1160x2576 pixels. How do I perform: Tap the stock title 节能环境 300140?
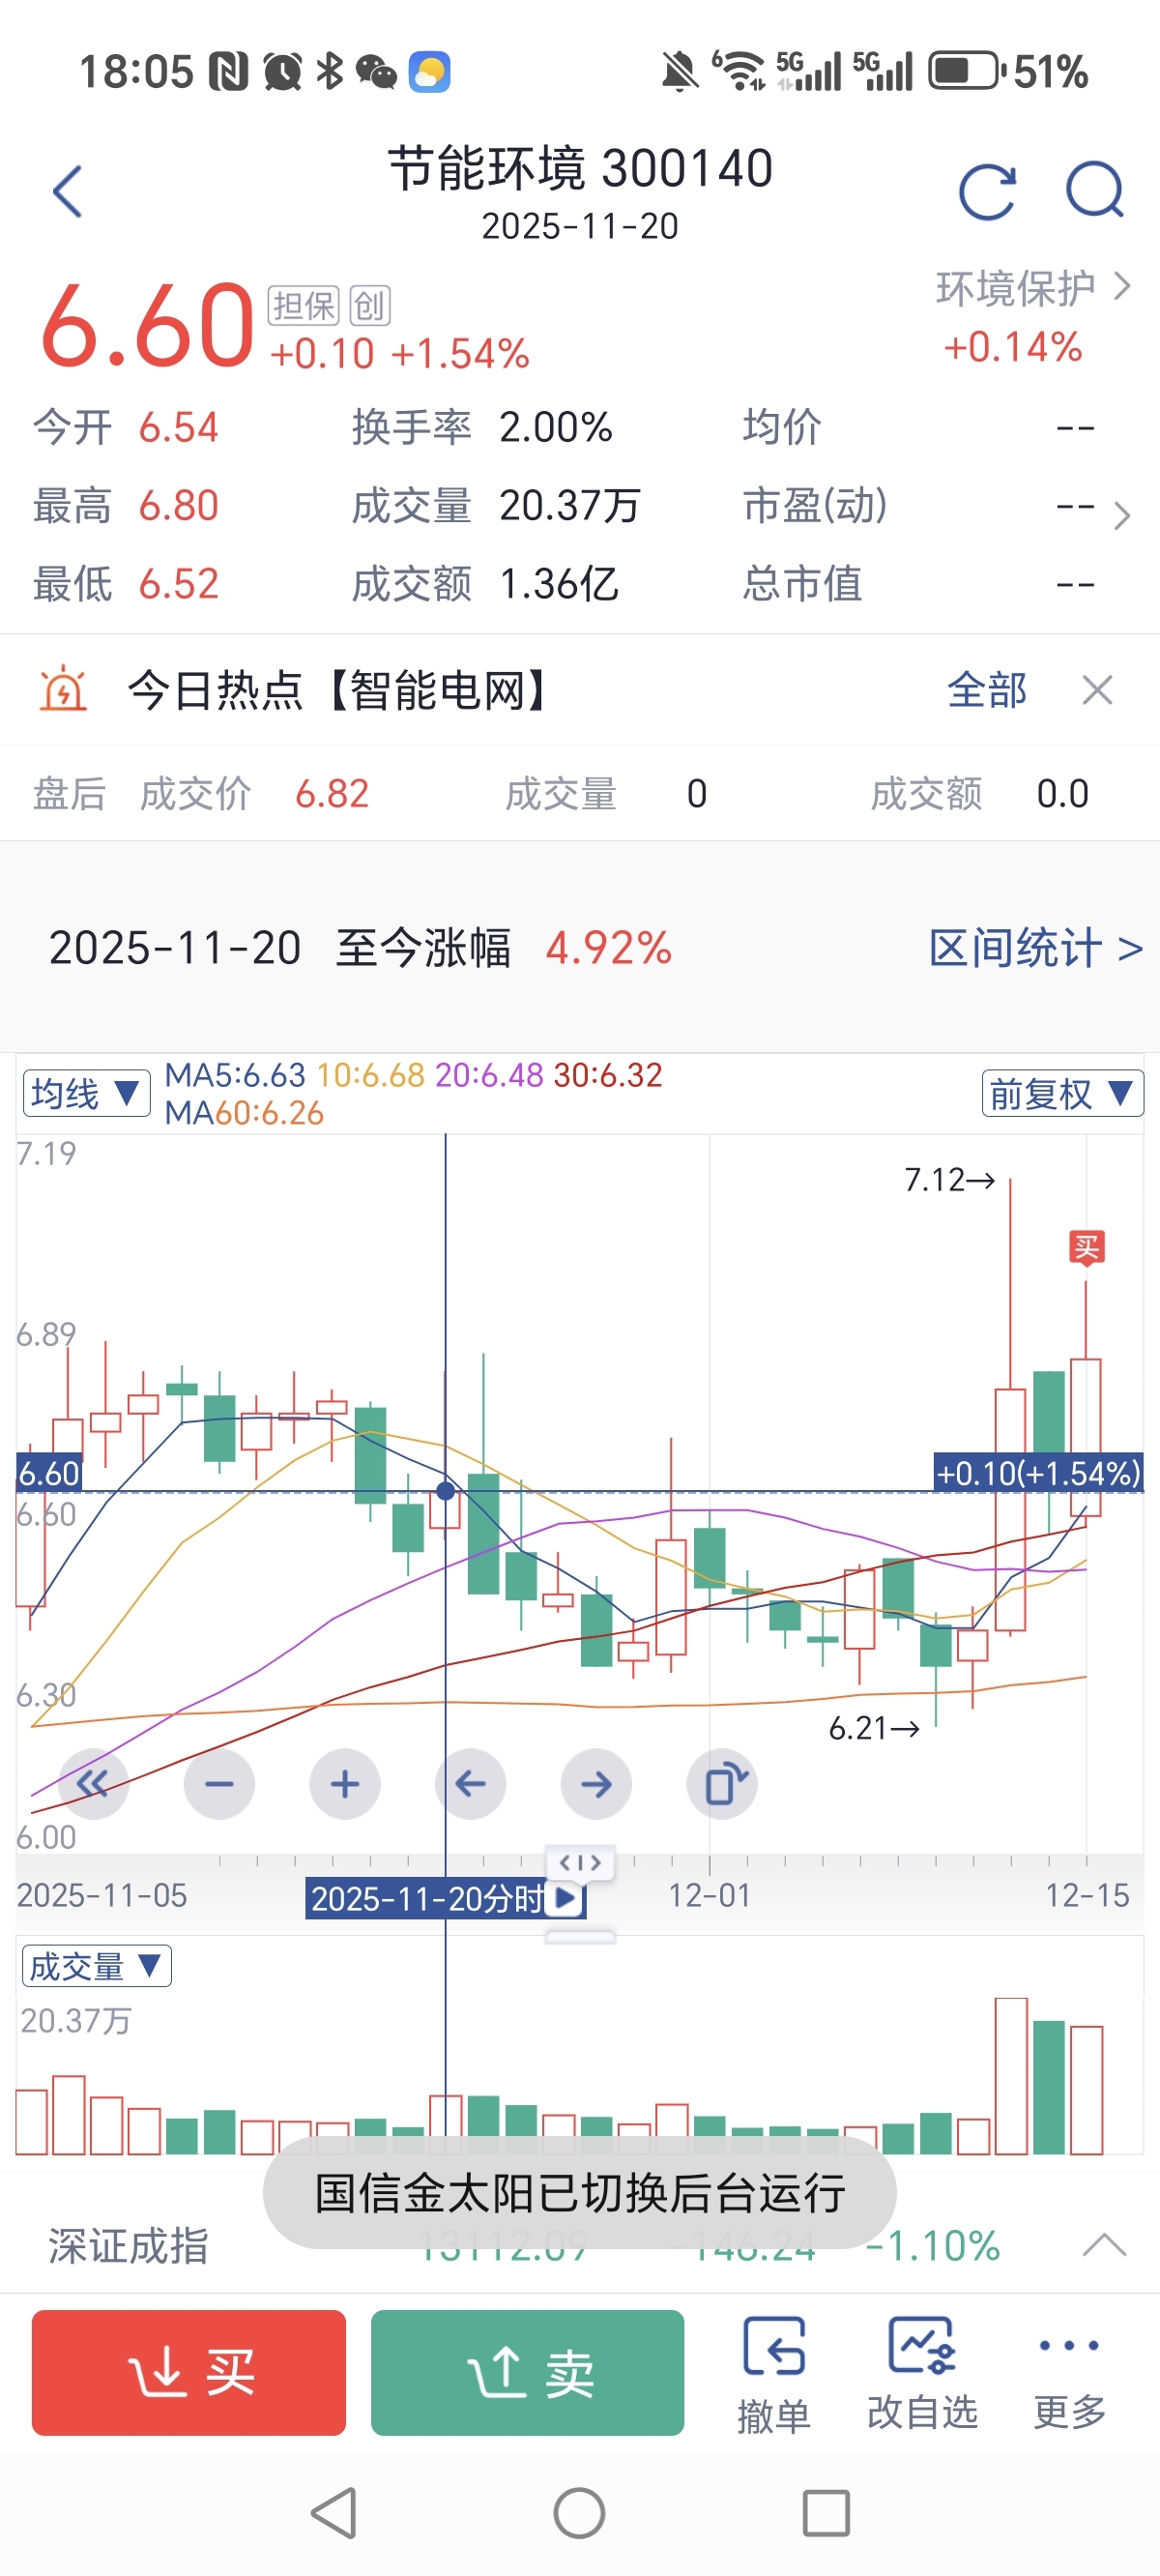(580, 168)
